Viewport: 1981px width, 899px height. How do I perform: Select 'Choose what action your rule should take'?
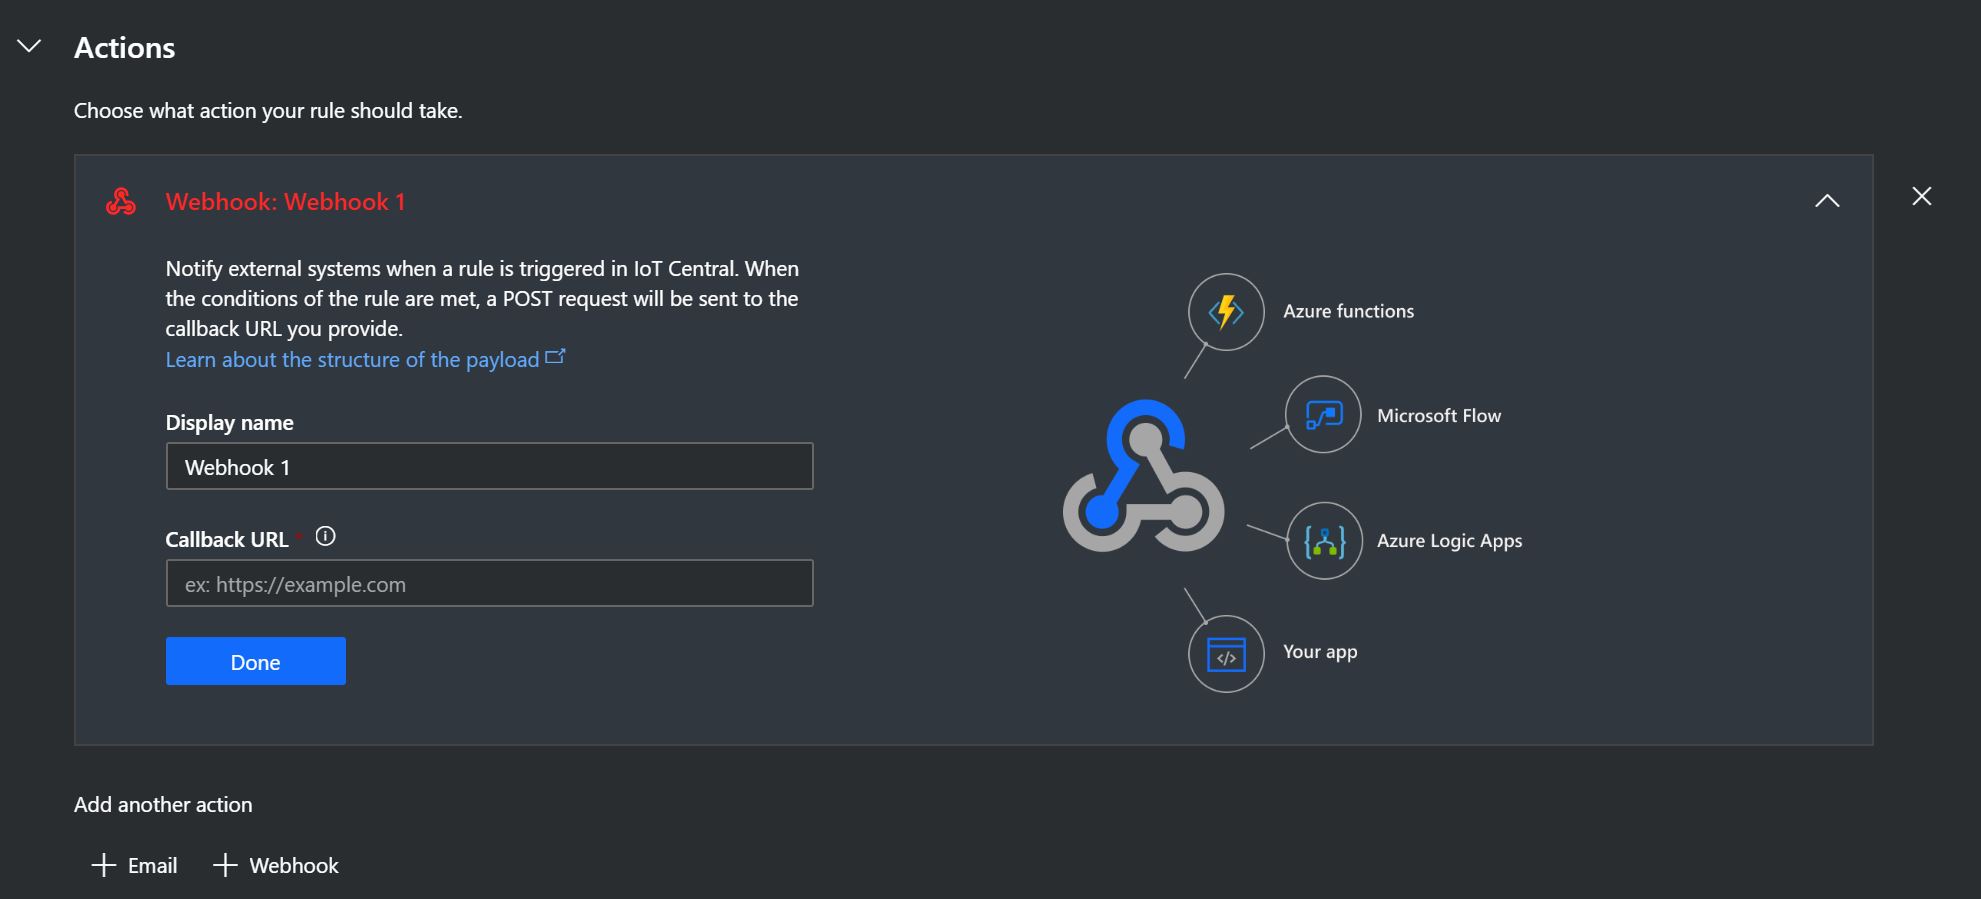[x=268, y=111]
